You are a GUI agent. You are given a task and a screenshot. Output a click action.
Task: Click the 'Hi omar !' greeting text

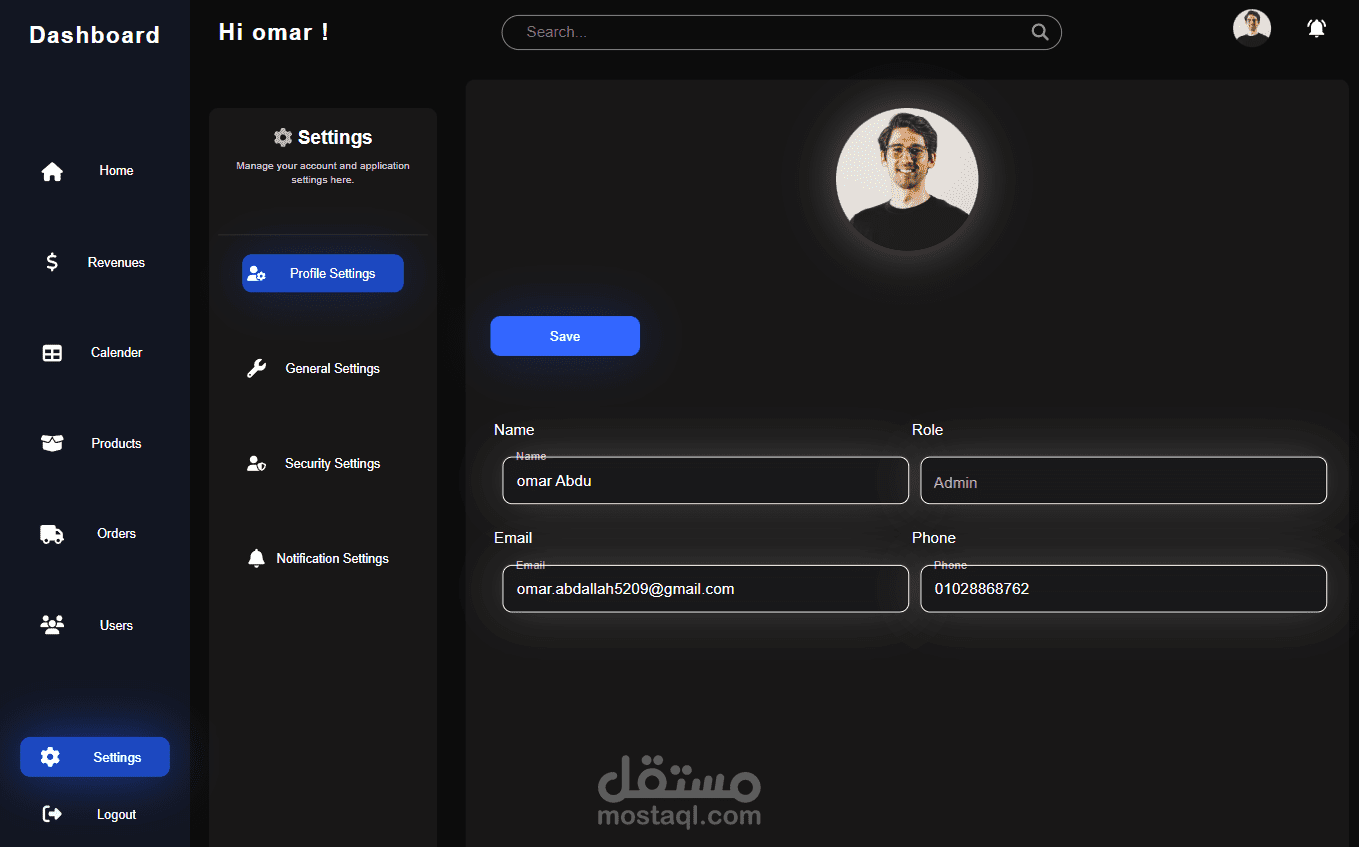click(274, 32)
